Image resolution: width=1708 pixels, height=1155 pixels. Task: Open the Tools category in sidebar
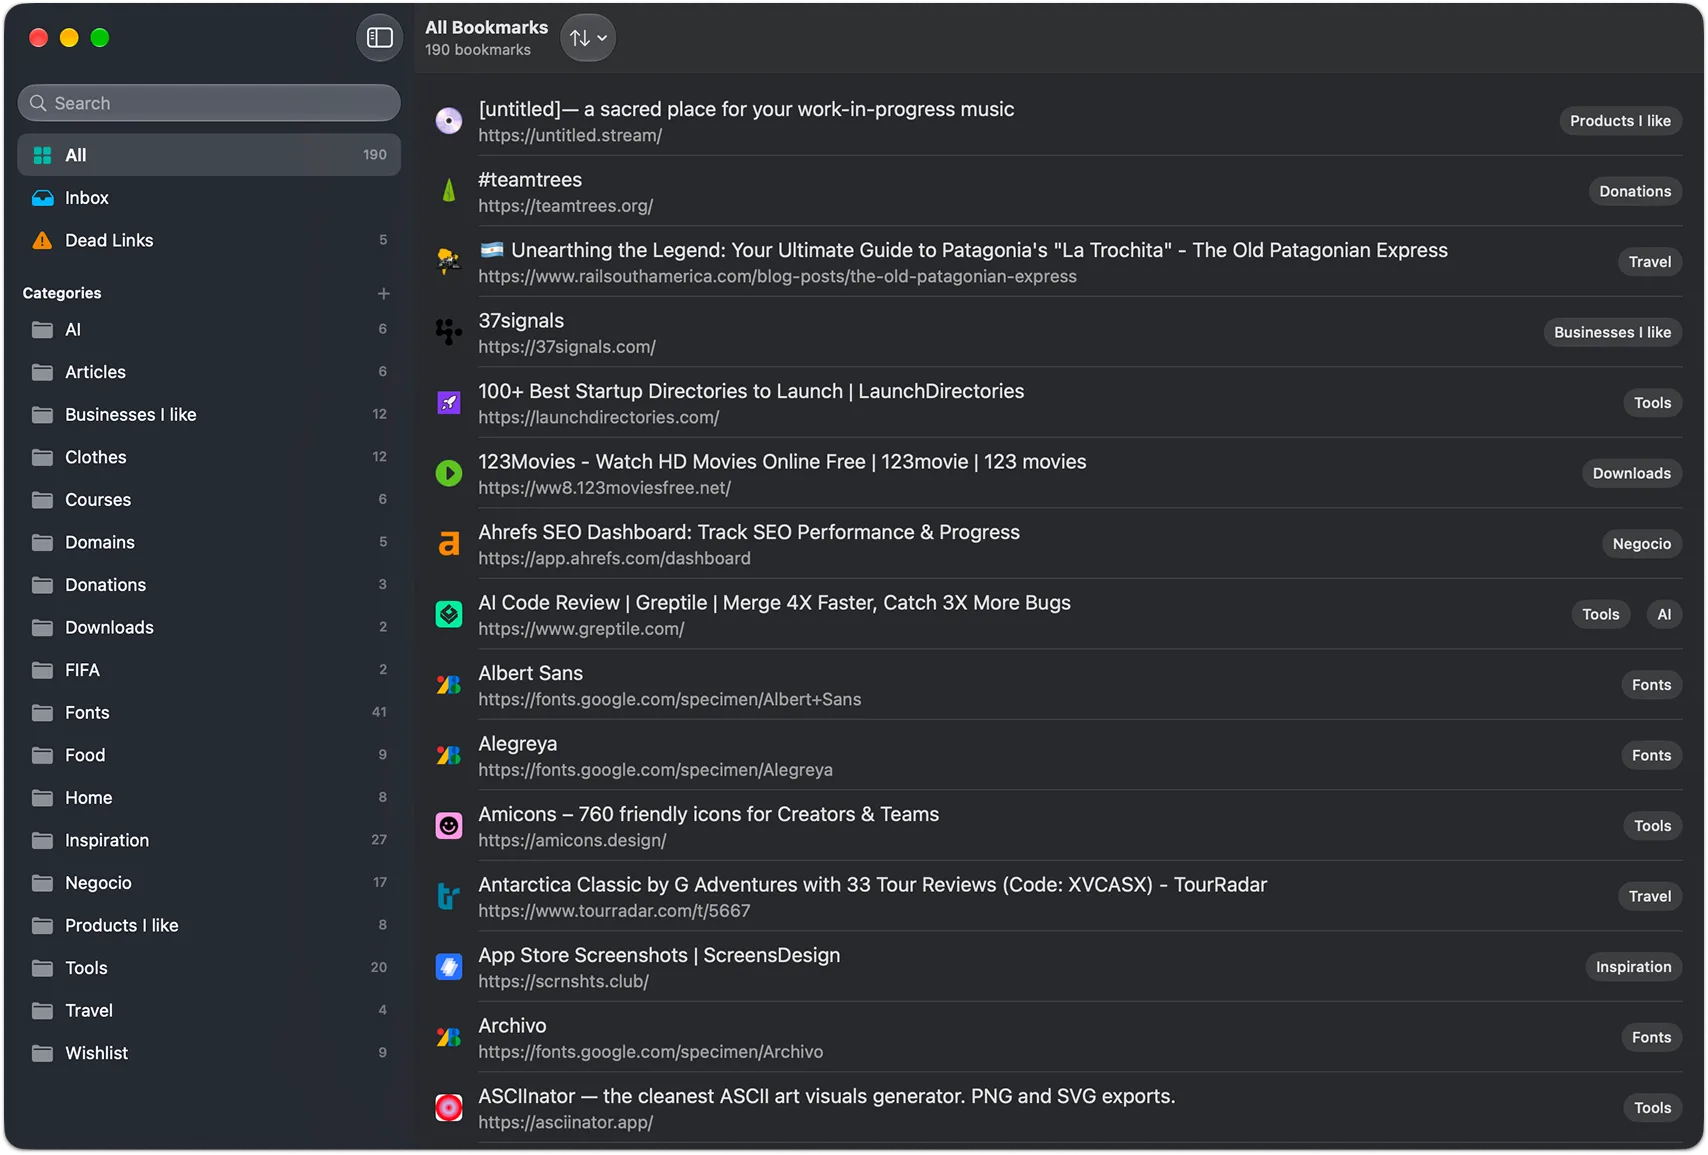coord(209,968)
